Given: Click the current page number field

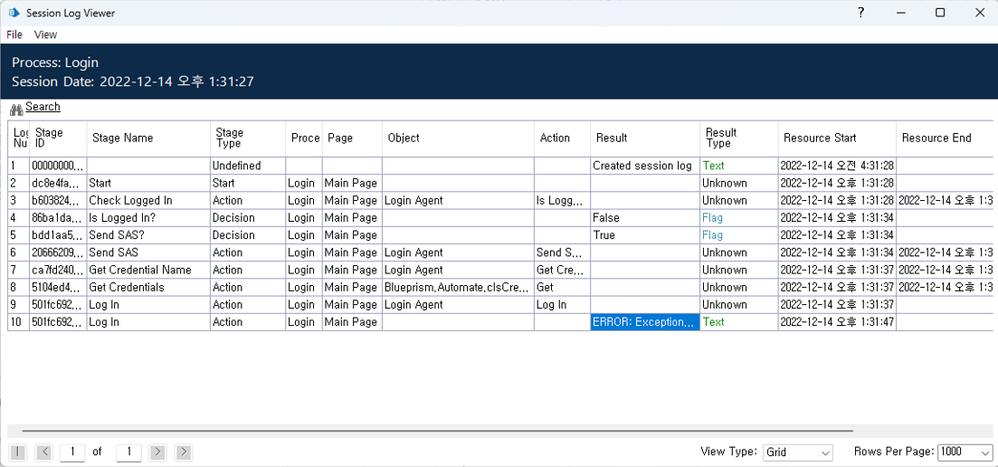Looking at the screenshot, I should pos(72,452).
